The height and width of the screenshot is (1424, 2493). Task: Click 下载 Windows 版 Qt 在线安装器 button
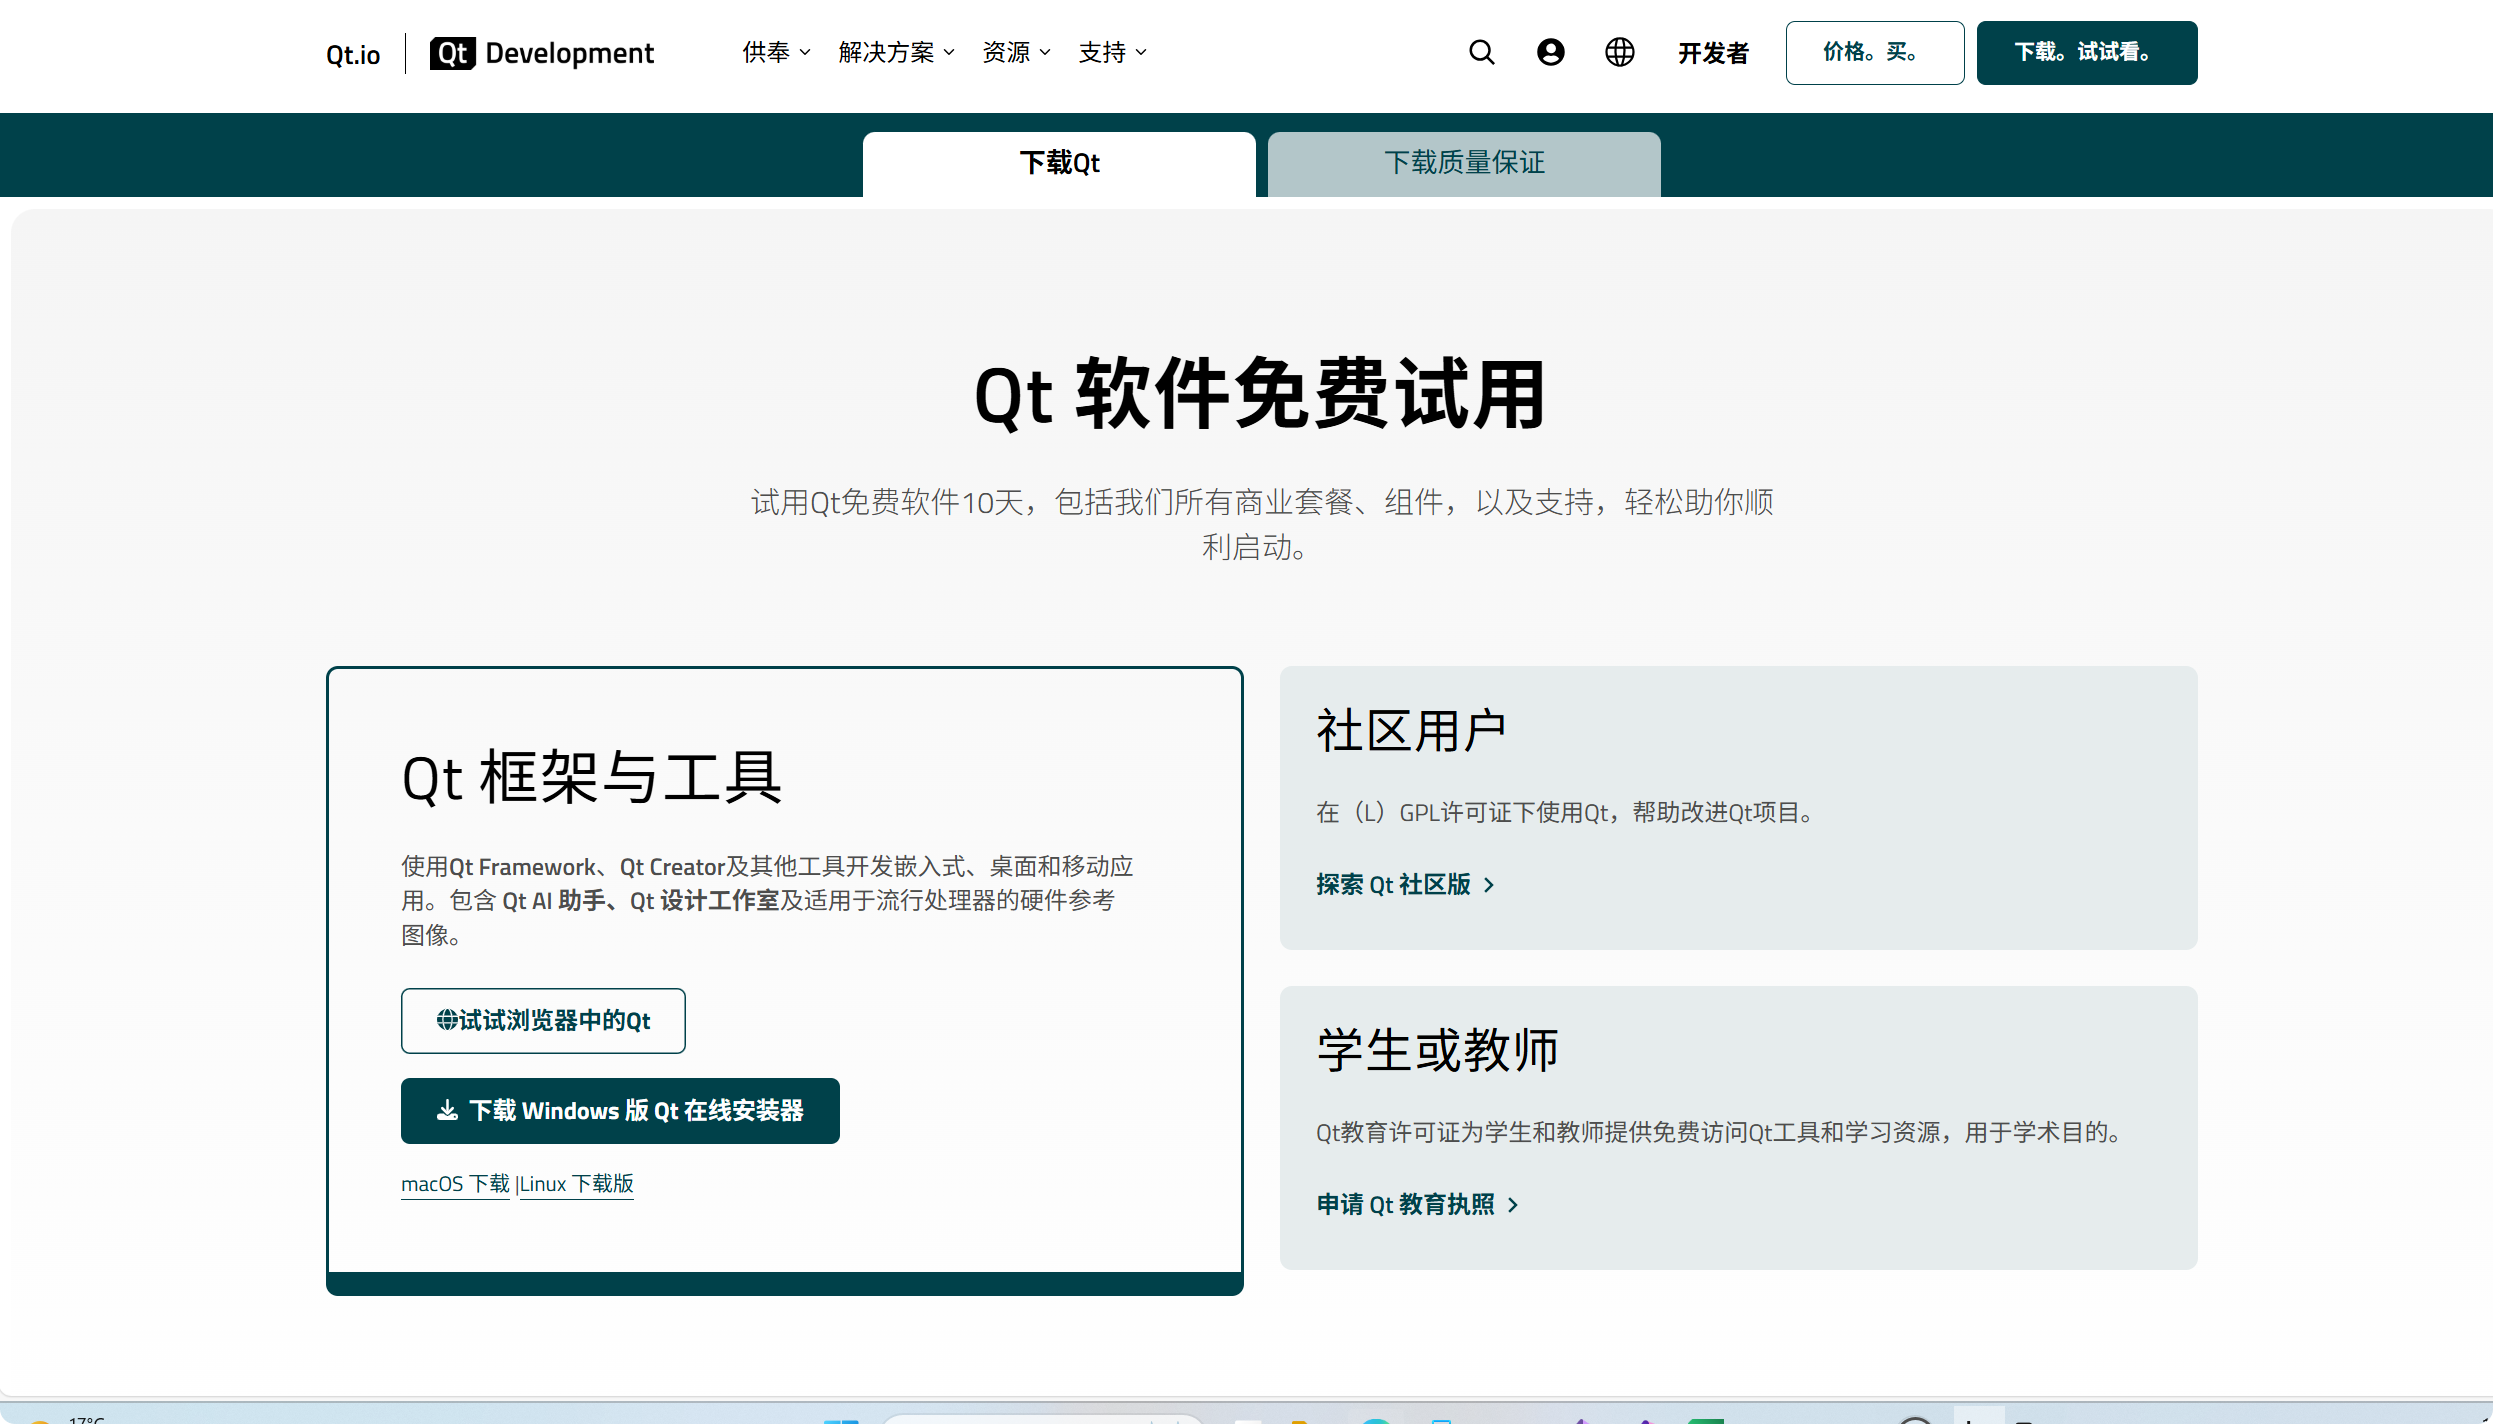click(620, 1111)
